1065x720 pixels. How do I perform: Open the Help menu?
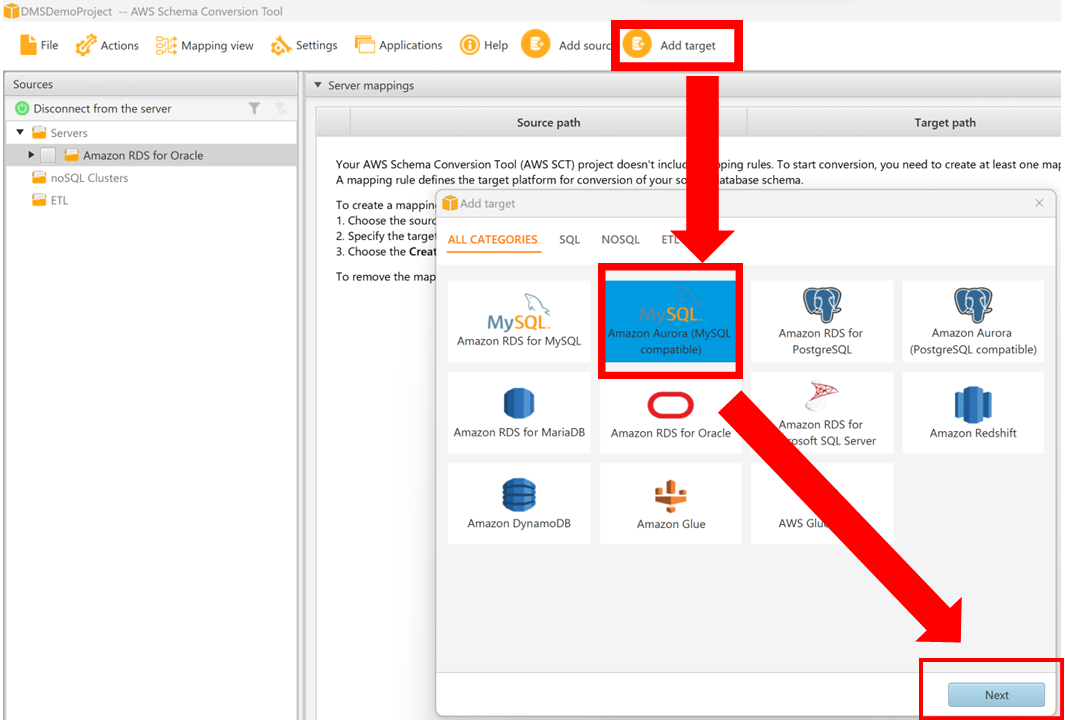(x=484, y=46)
